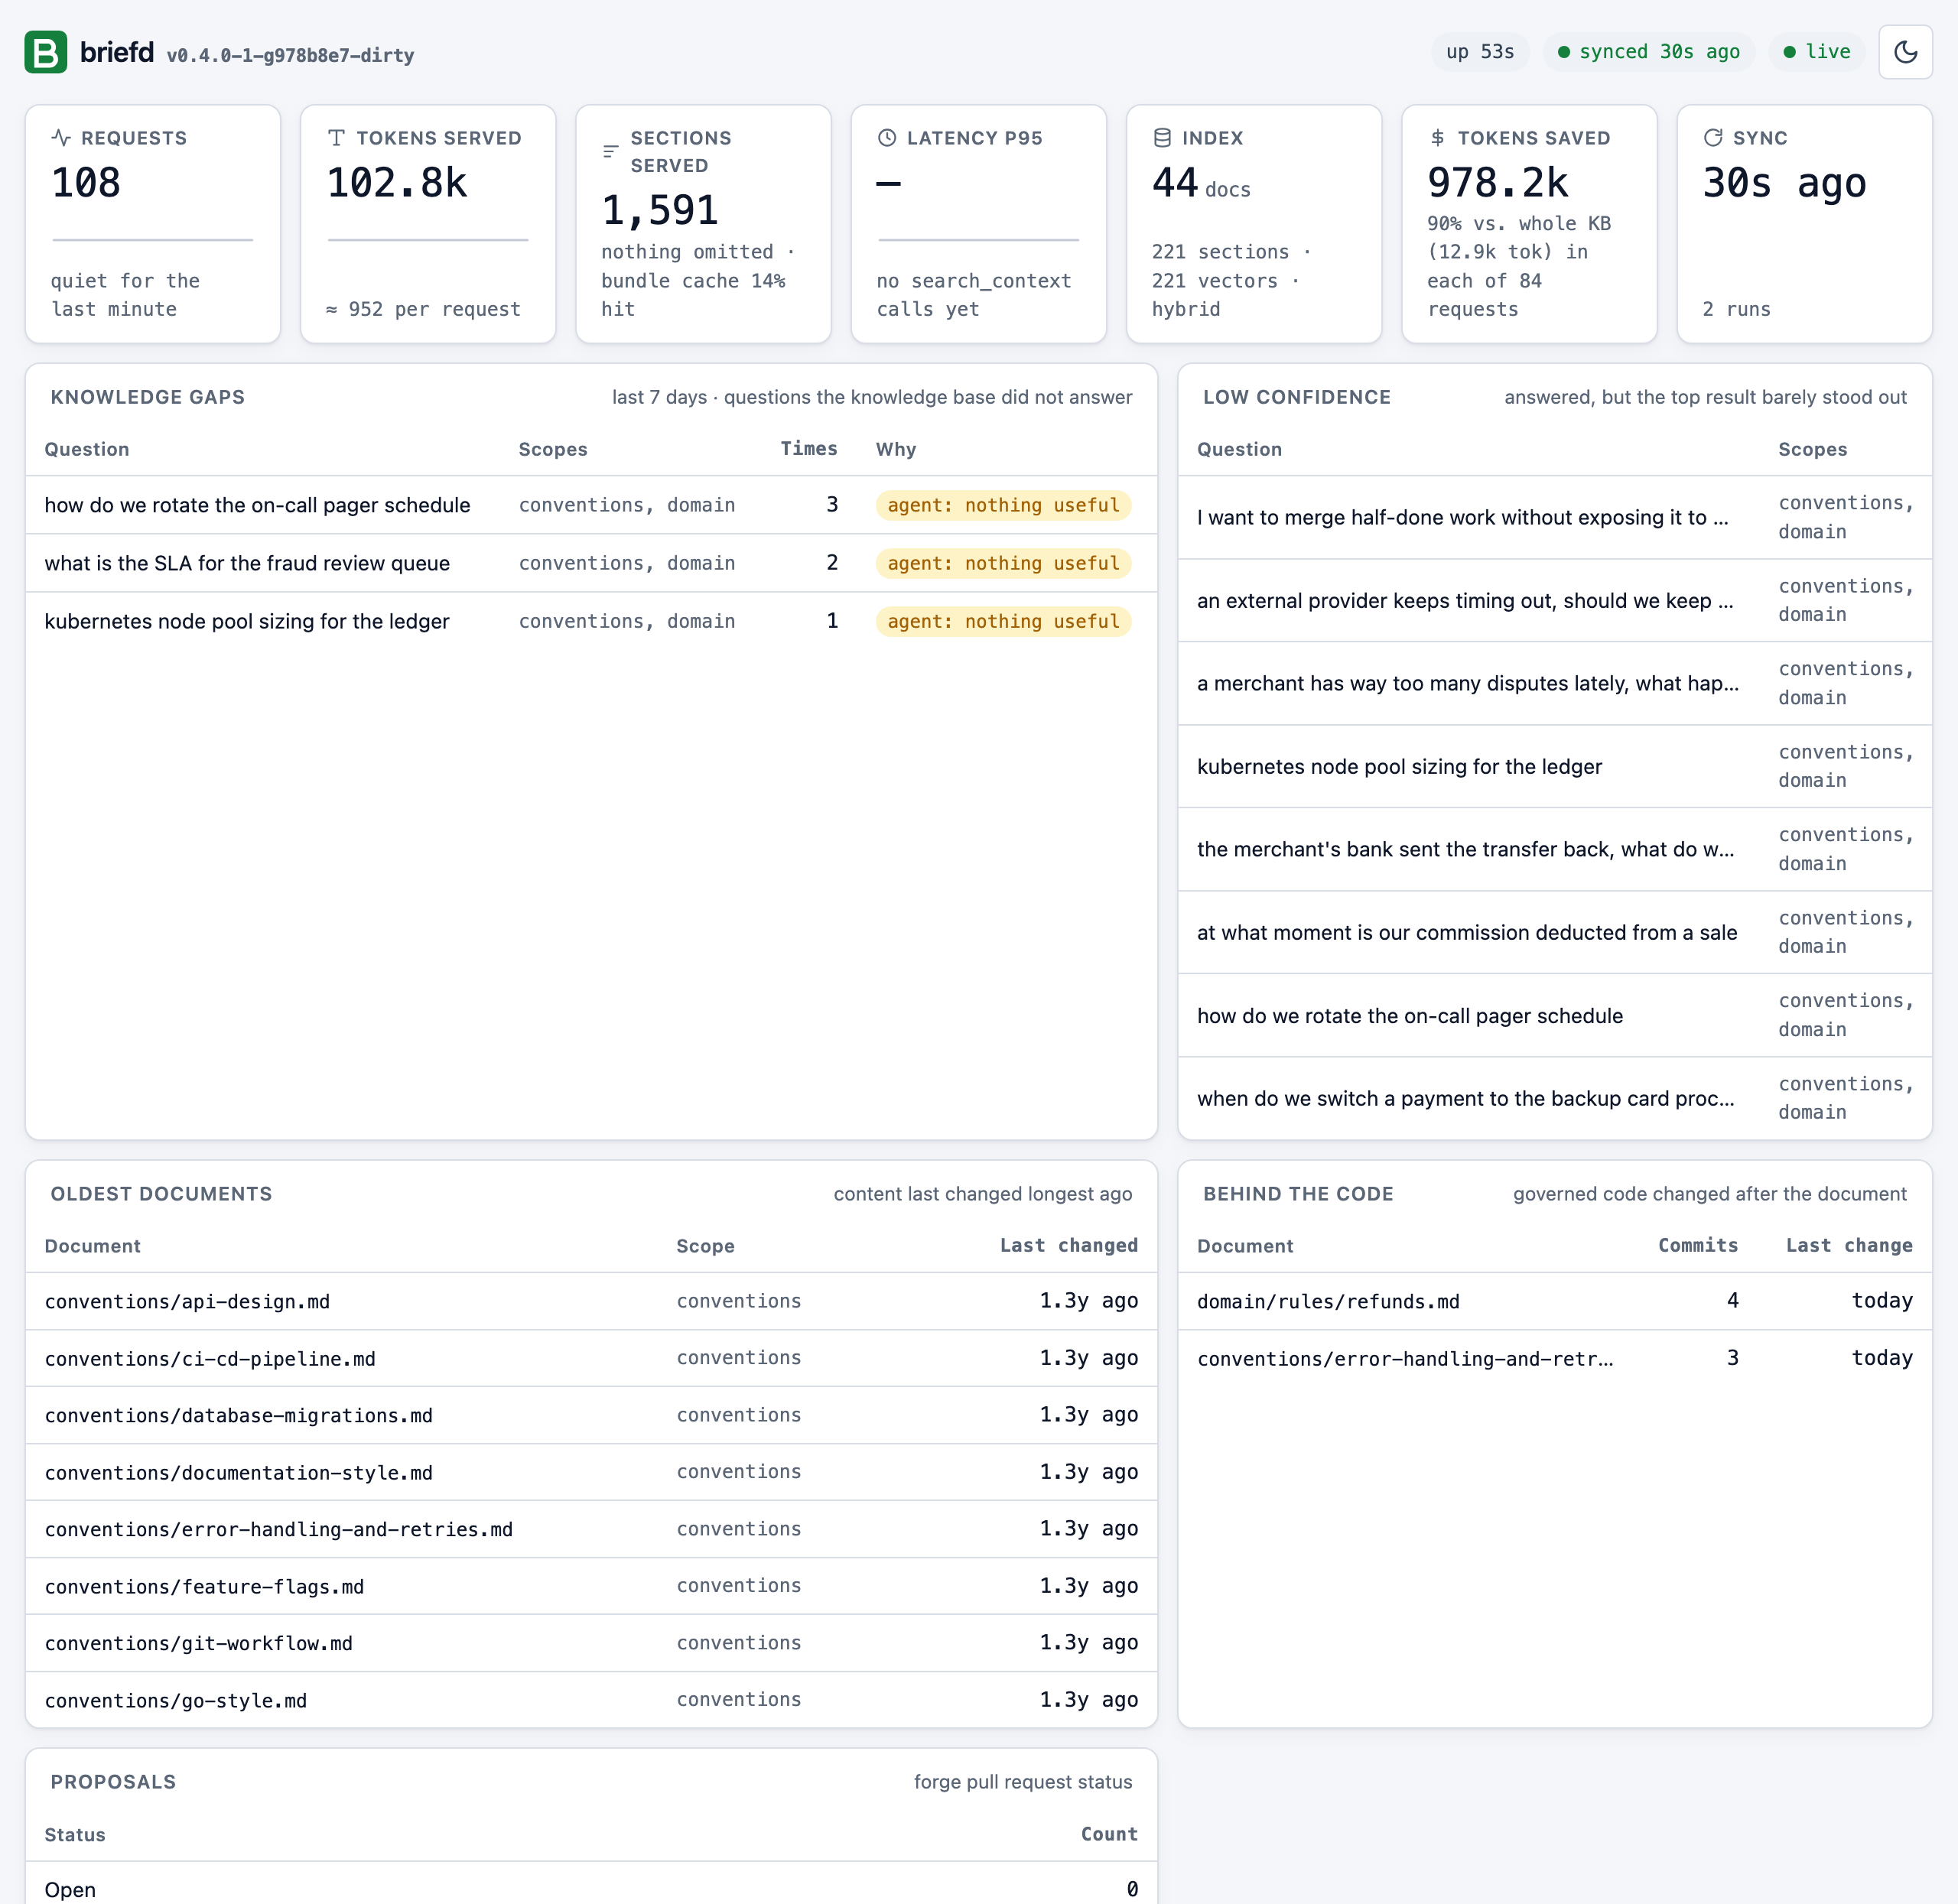The height and width of the screenshot is (1904, 1958).
Task: Click the Tokens Served type icon
Action: (x=337, y=138)
